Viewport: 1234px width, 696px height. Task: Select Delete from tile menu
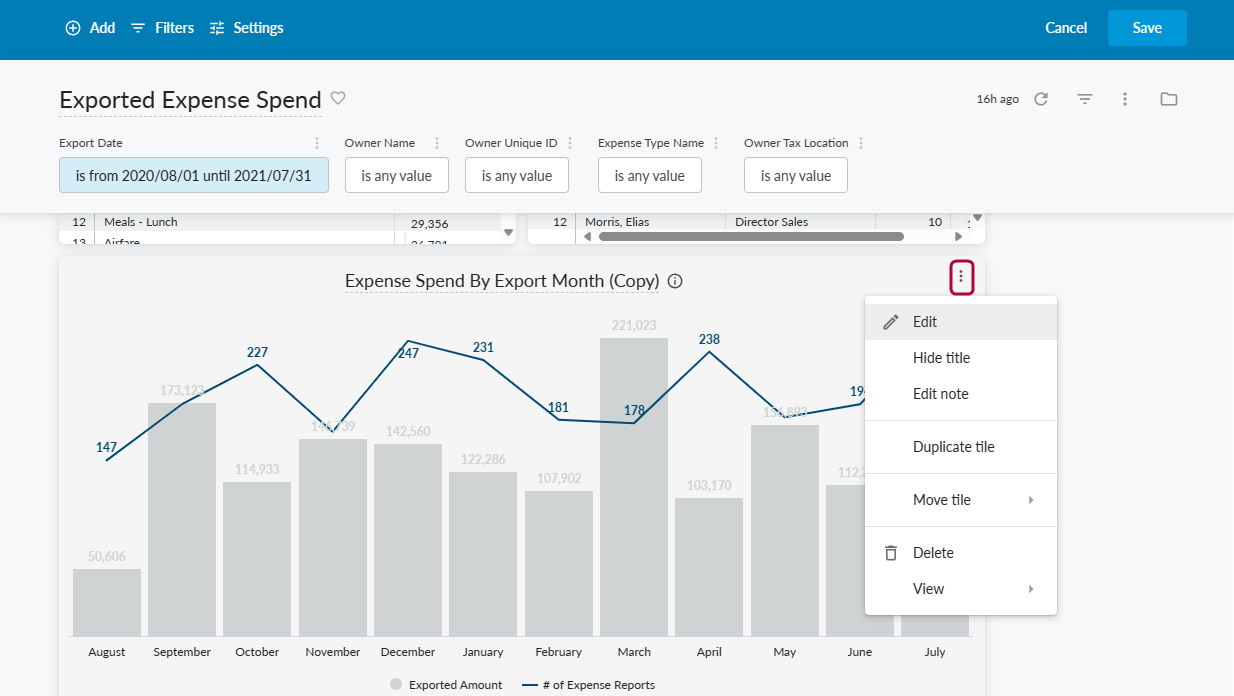click(x=932, y=553)
